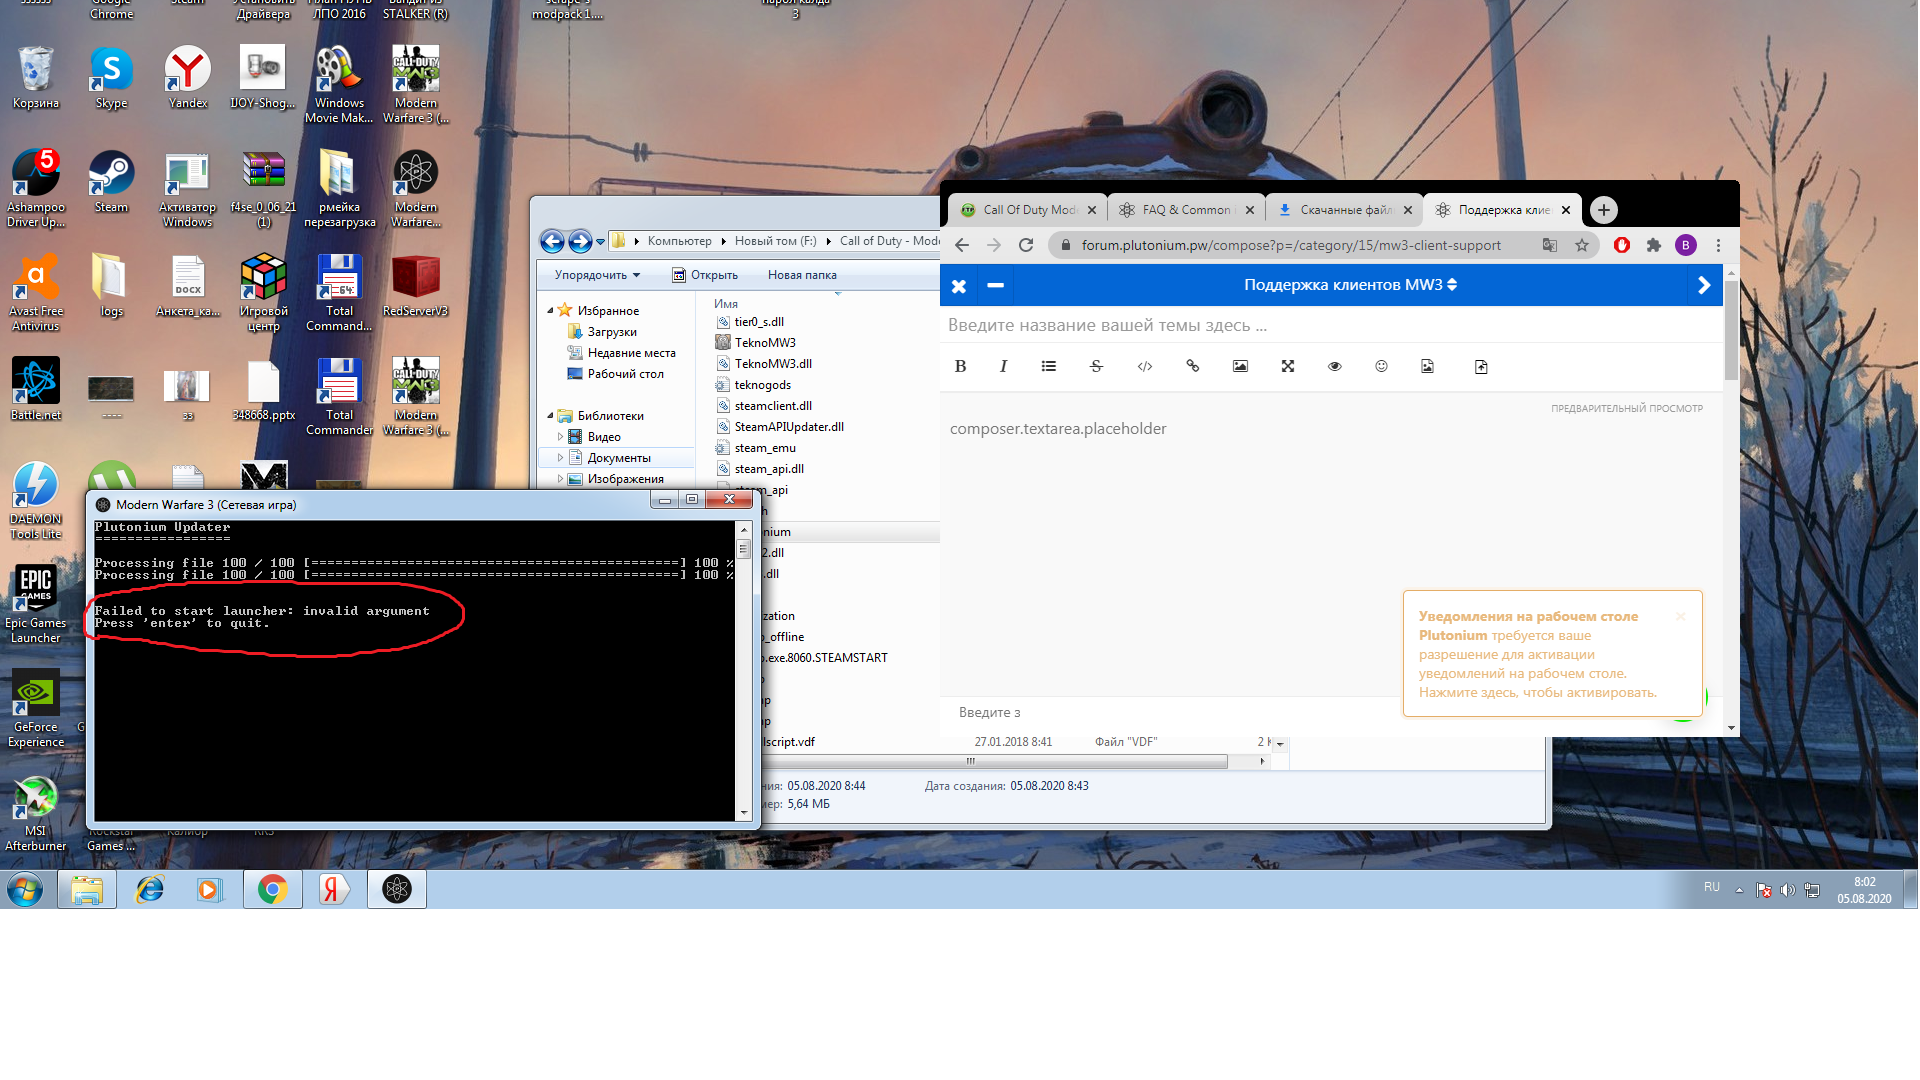The width and height of the screenshot is (1920, 1080).
Task: Open the Windows Start menu
Action: [25, 889]
